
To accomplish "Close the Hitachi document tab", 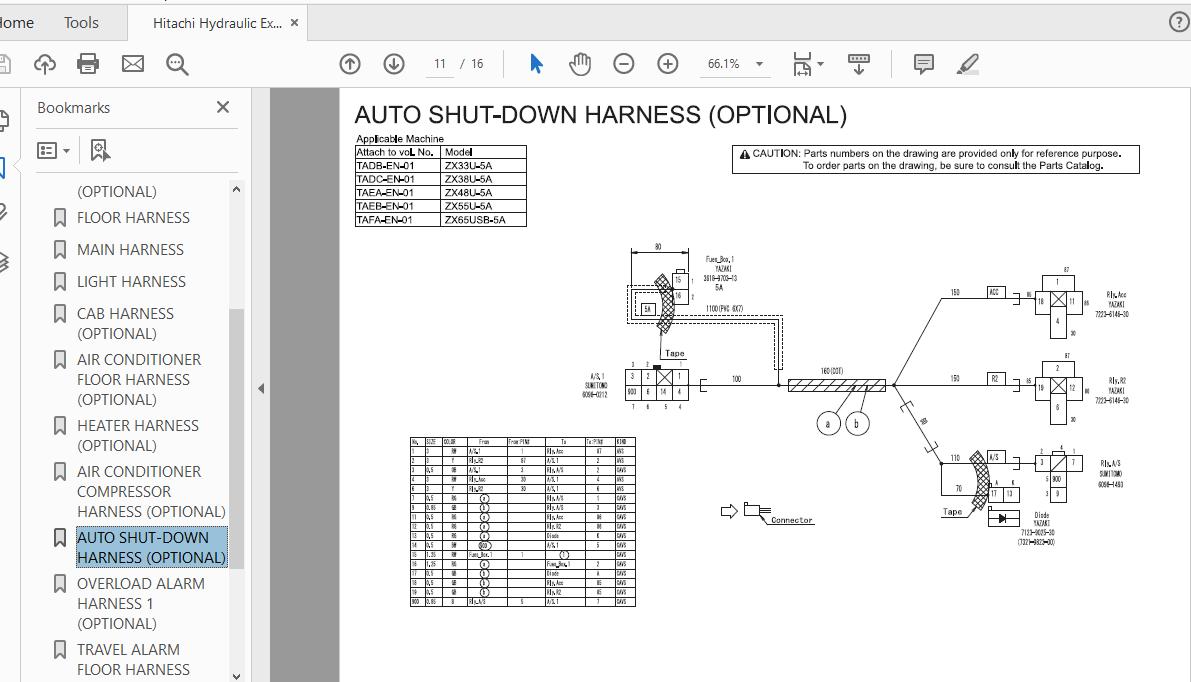I will [x=294, y=23].
